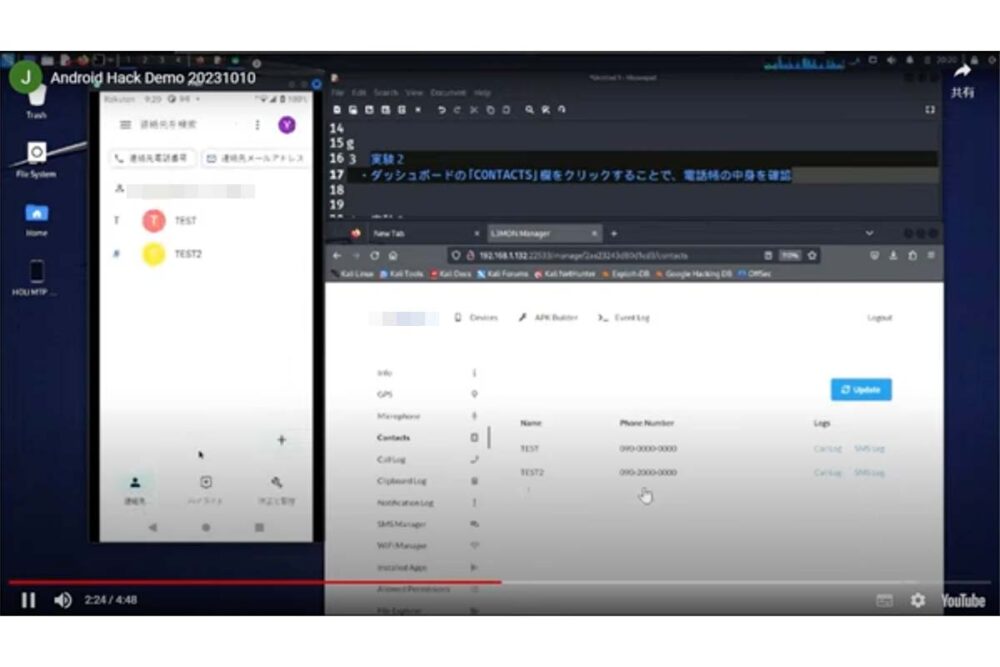
Task: Open YouTube player settings gear
Action: pos(917,601)
